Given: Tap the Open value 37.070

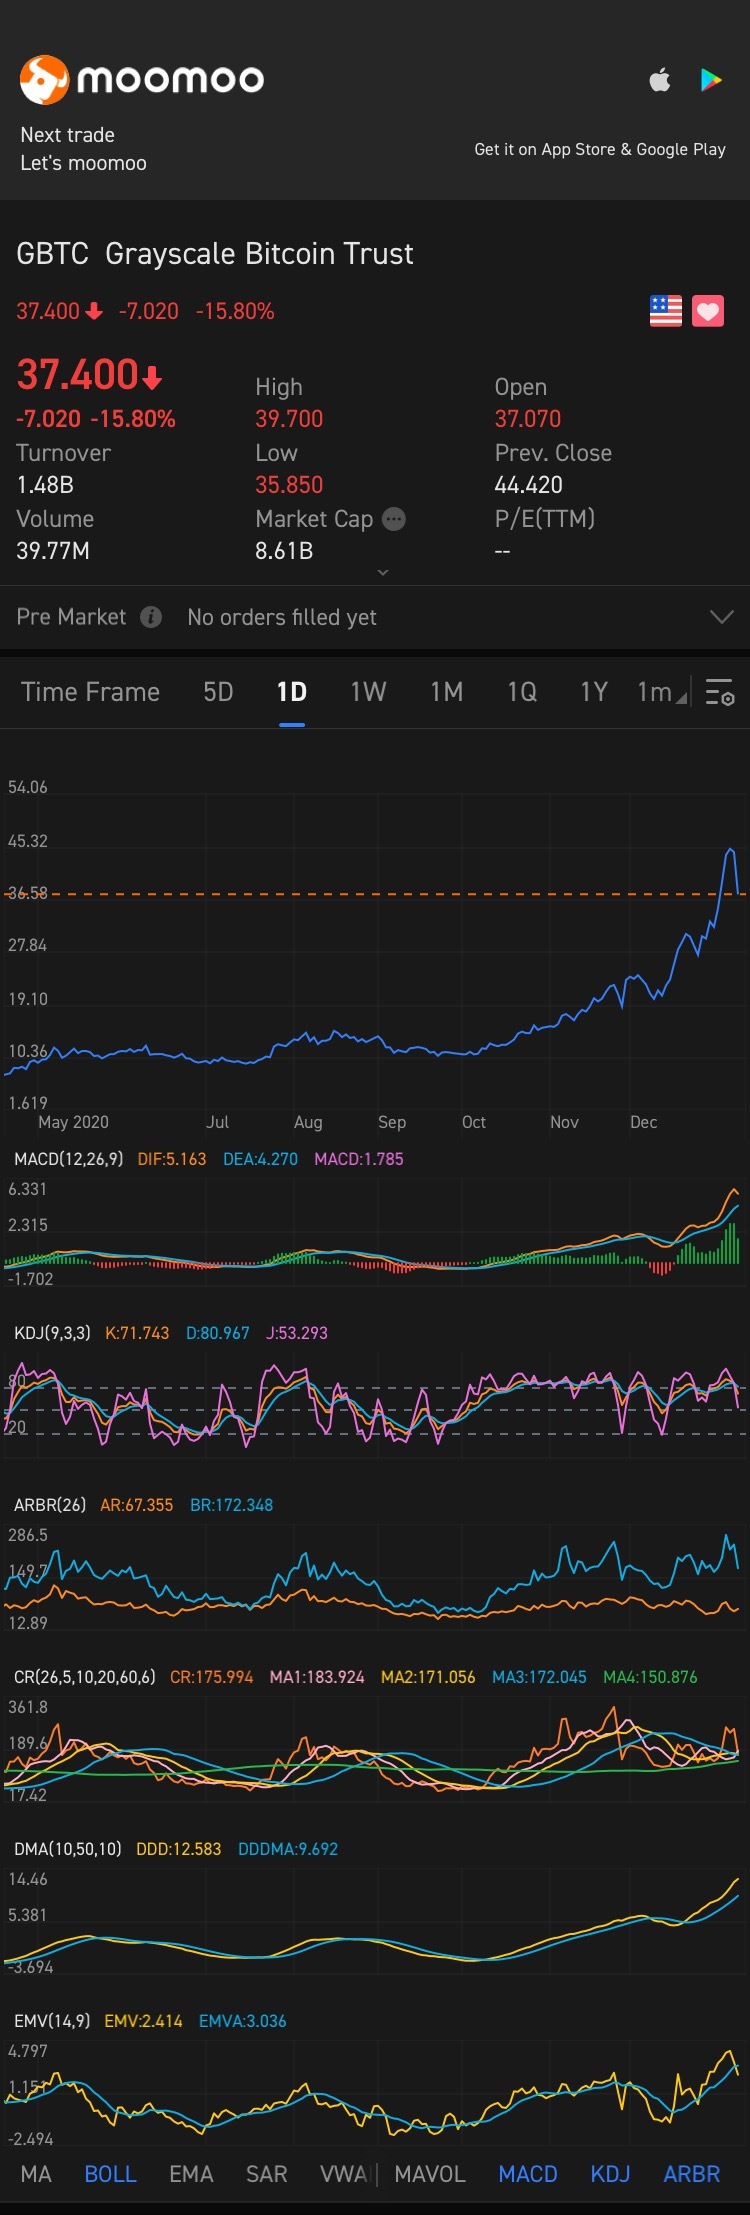Looking at the screenshot, I should pos(528,419).
